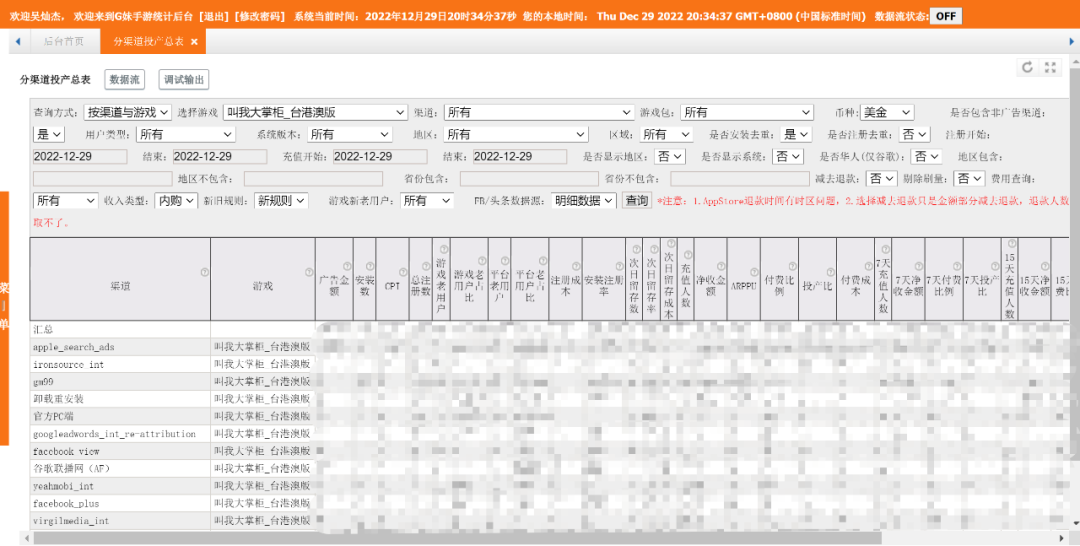Click the horizontal scrollbar below the table
This screenshot has width=1080, height=546.
457,538
